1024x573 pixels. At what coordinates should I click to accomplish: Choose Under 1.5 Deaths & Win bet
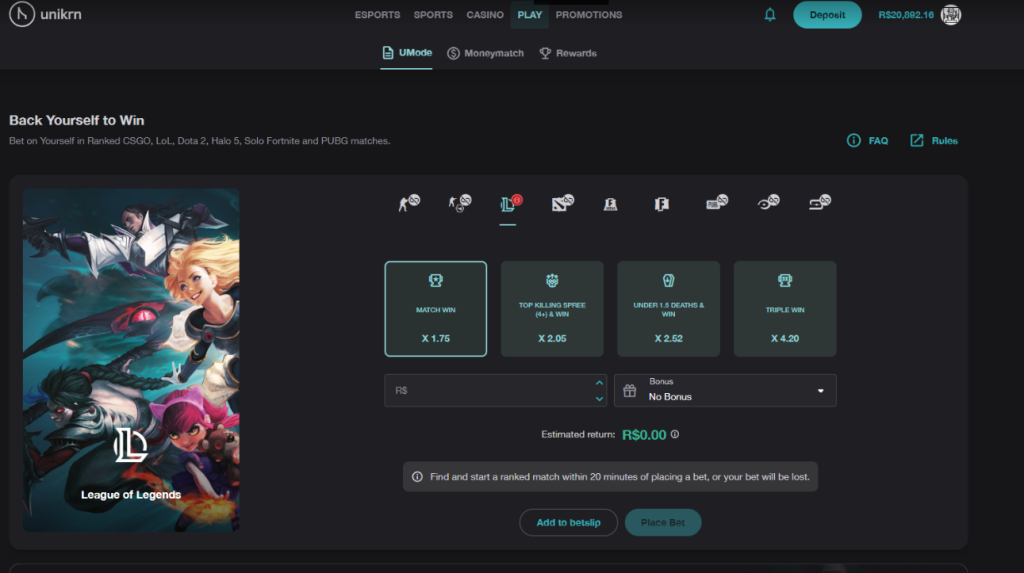tap(668, 309)
